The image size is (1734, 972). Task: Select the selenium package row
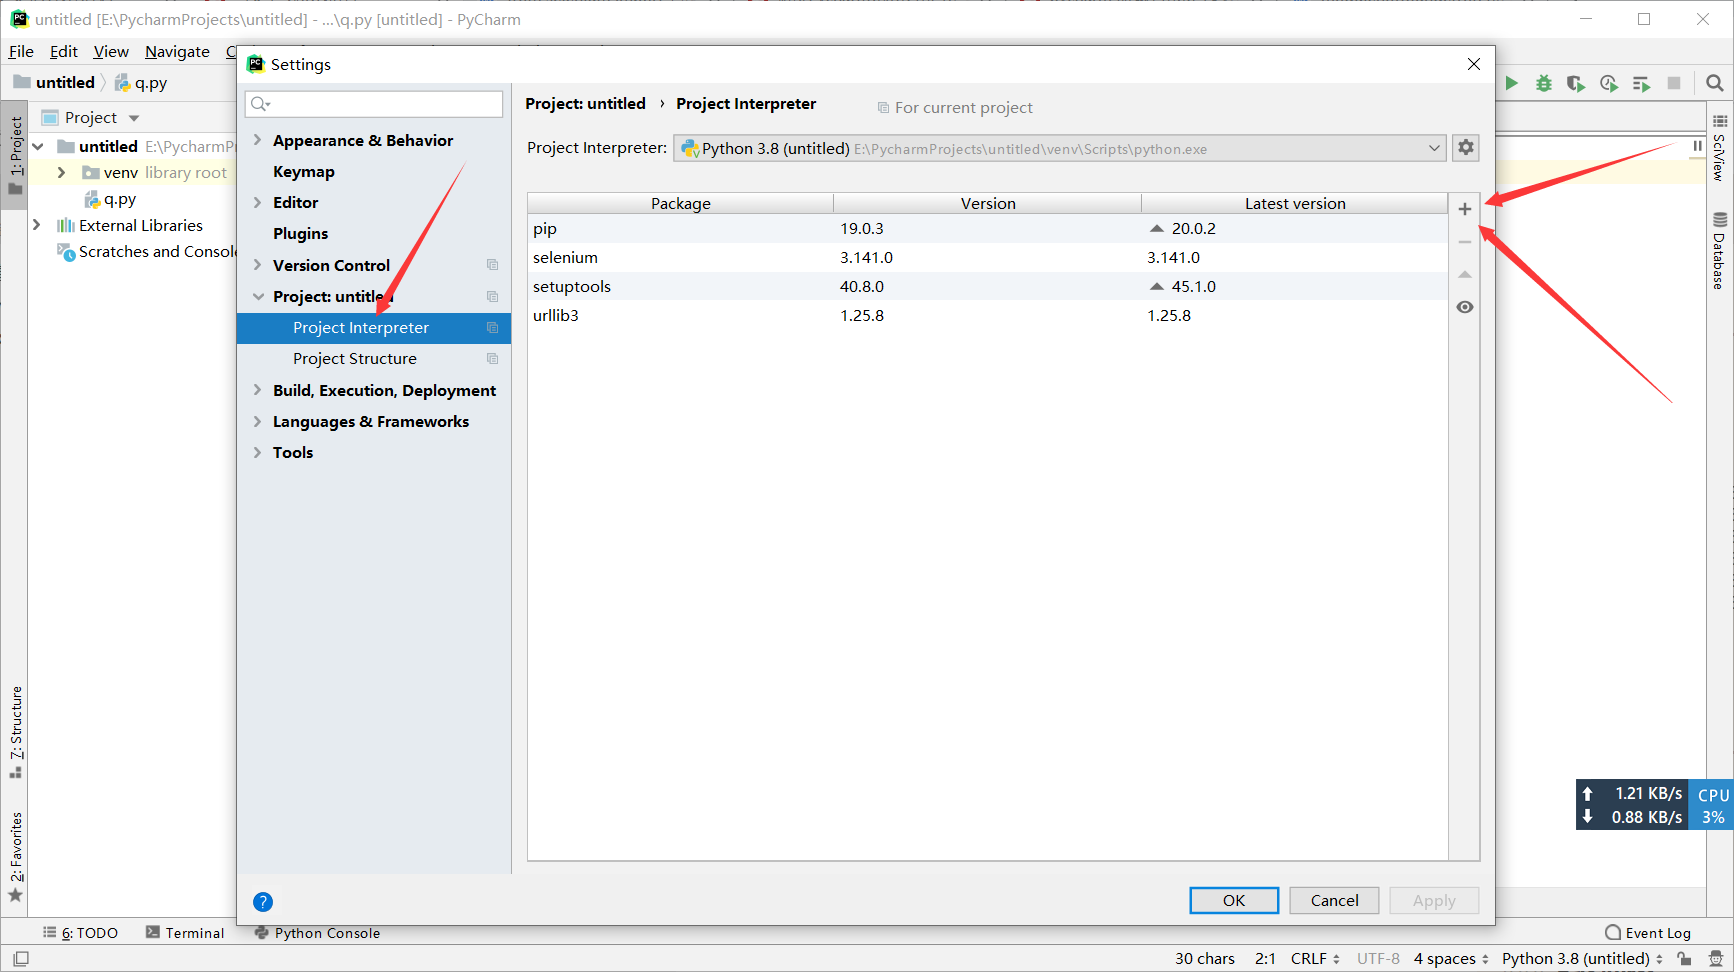tap(987, 257)
